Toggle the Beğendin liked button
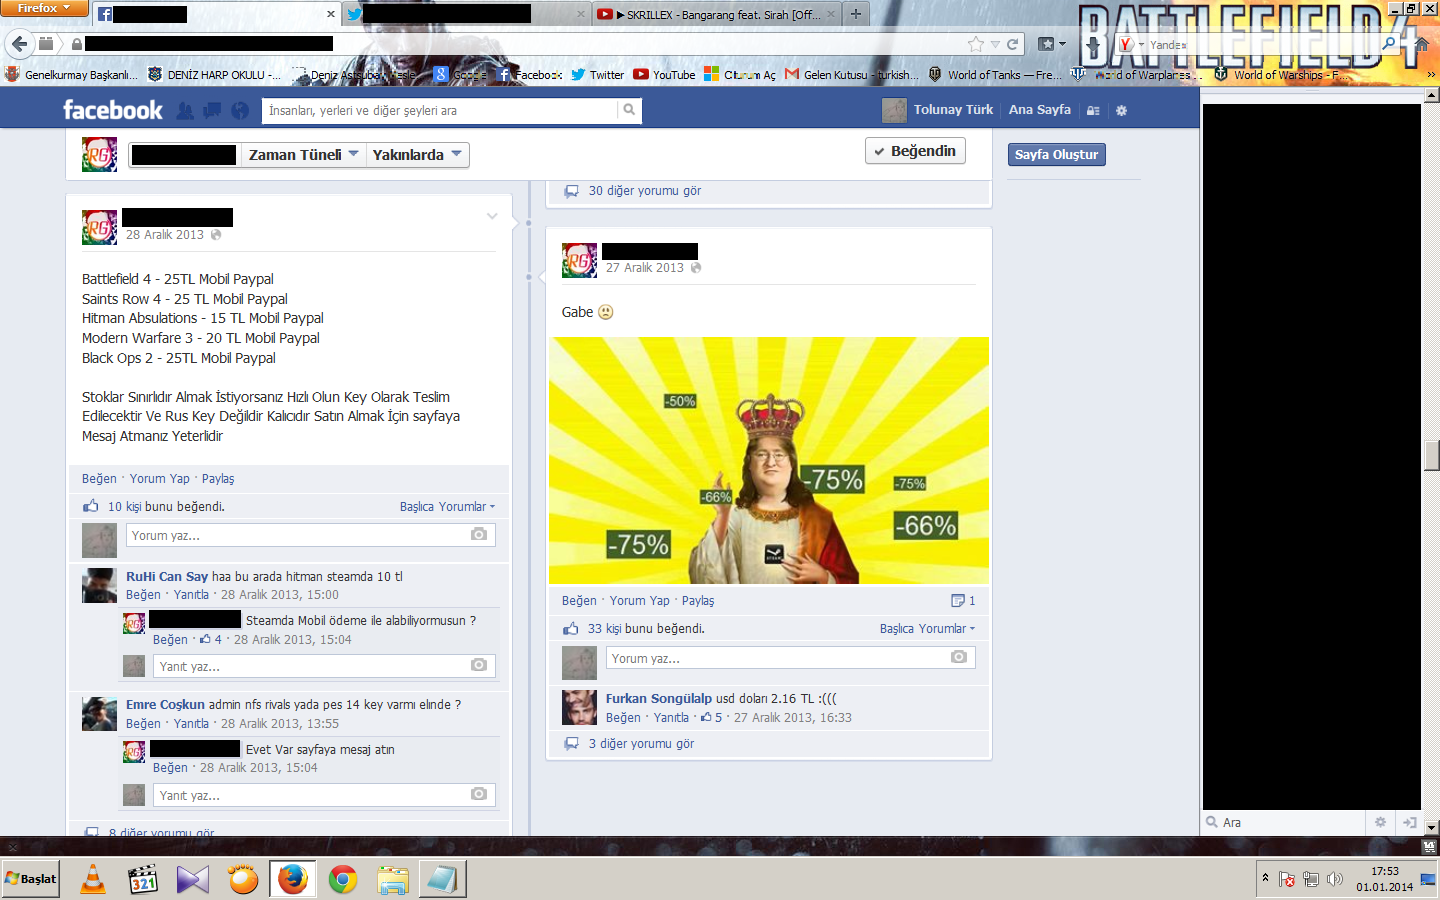1440x900 pixels. (915, 151)
